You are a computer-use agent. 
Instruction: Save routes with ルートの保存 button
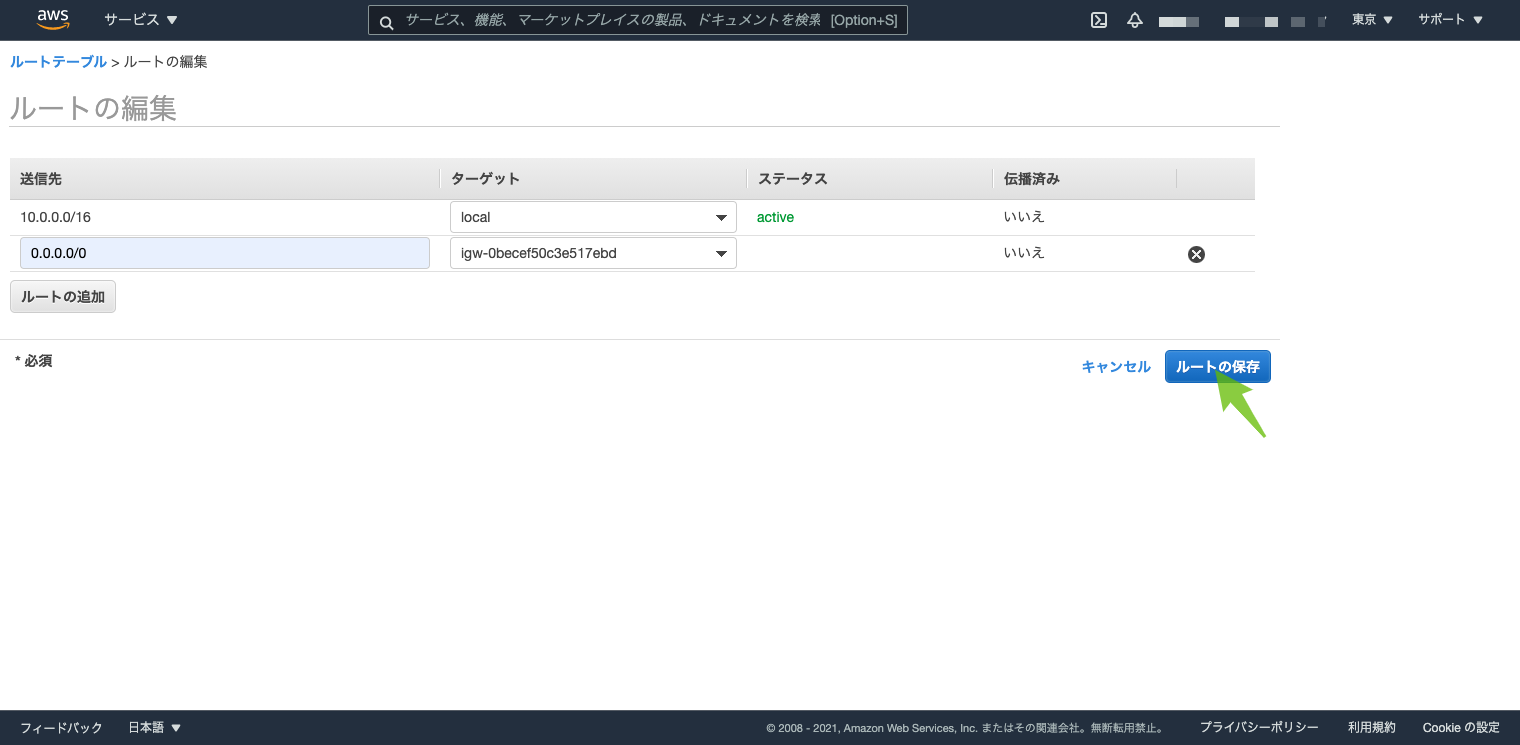point(1218,367)
